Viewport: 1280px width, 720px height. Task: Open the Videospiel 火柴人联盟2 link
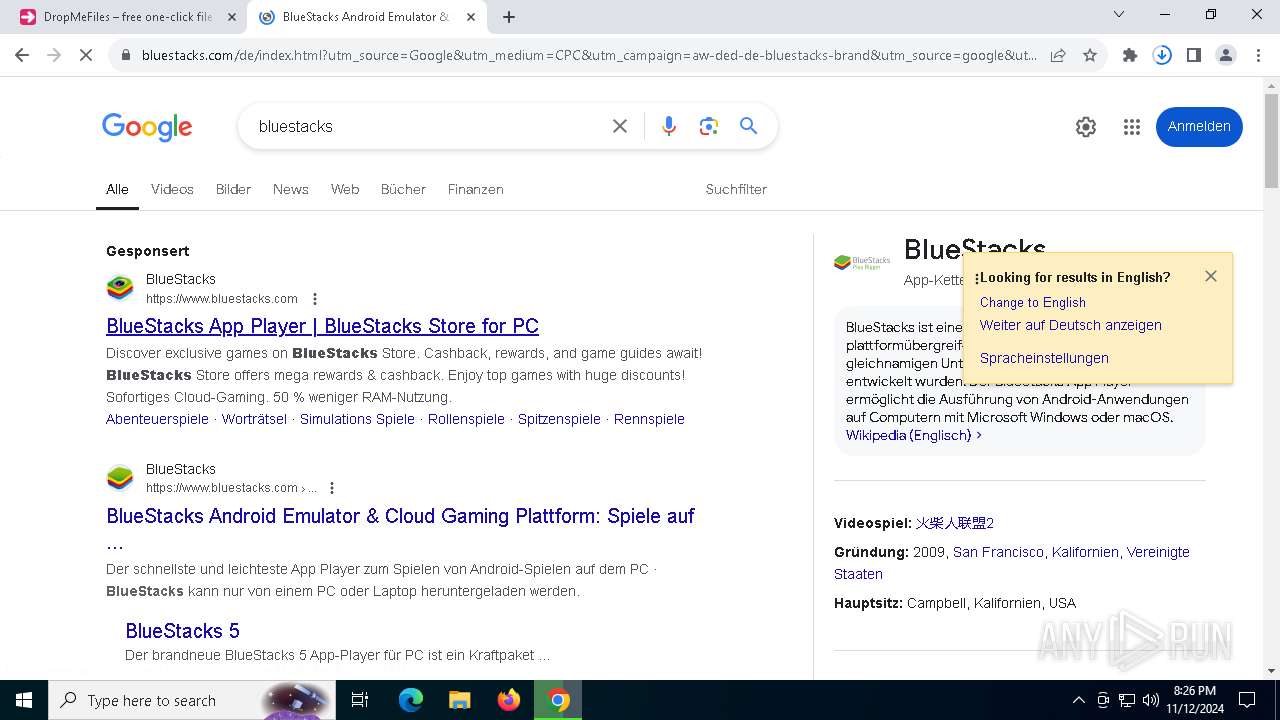coord(954,523)
